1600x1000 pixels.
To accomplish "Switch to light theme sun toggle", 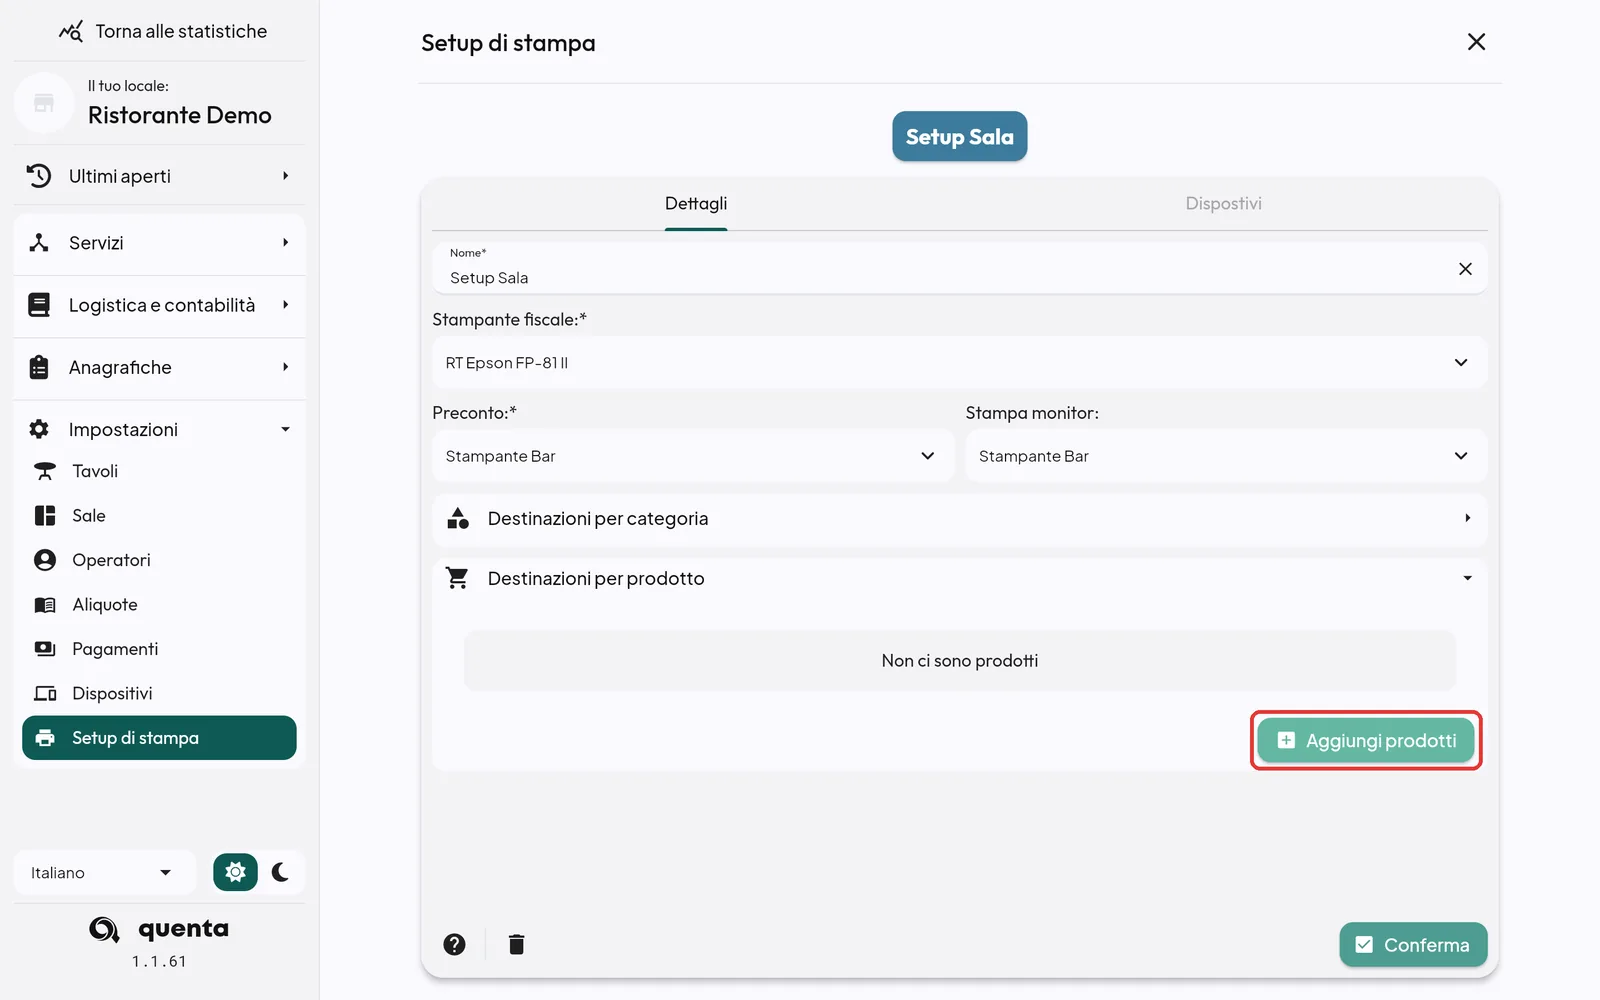I will [235, 872].
